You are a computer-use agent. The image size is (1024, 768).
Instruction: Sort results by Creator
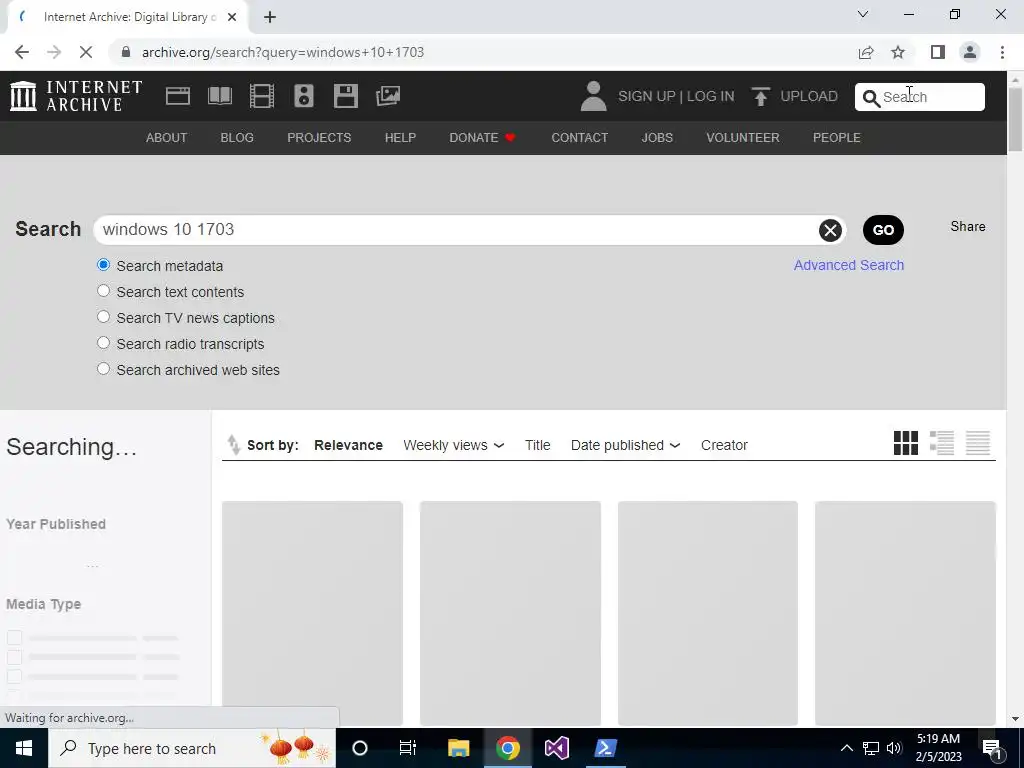[724, 445]
